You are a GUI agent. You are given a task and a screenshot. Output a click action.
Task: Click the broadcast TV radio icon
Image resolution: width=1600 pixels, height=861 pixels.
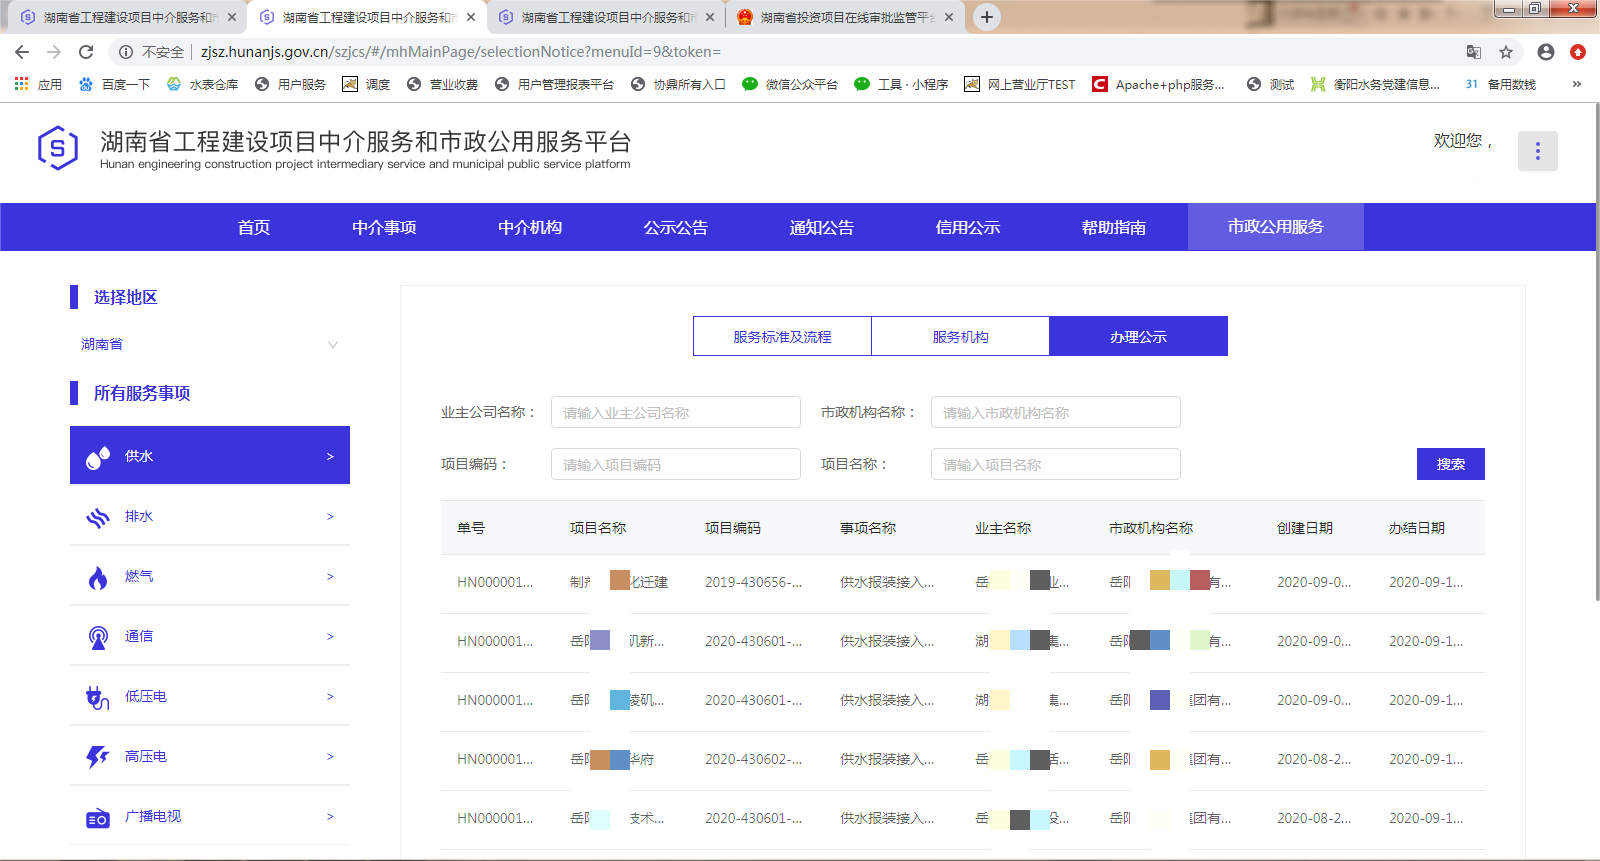[x=98, y=818]
